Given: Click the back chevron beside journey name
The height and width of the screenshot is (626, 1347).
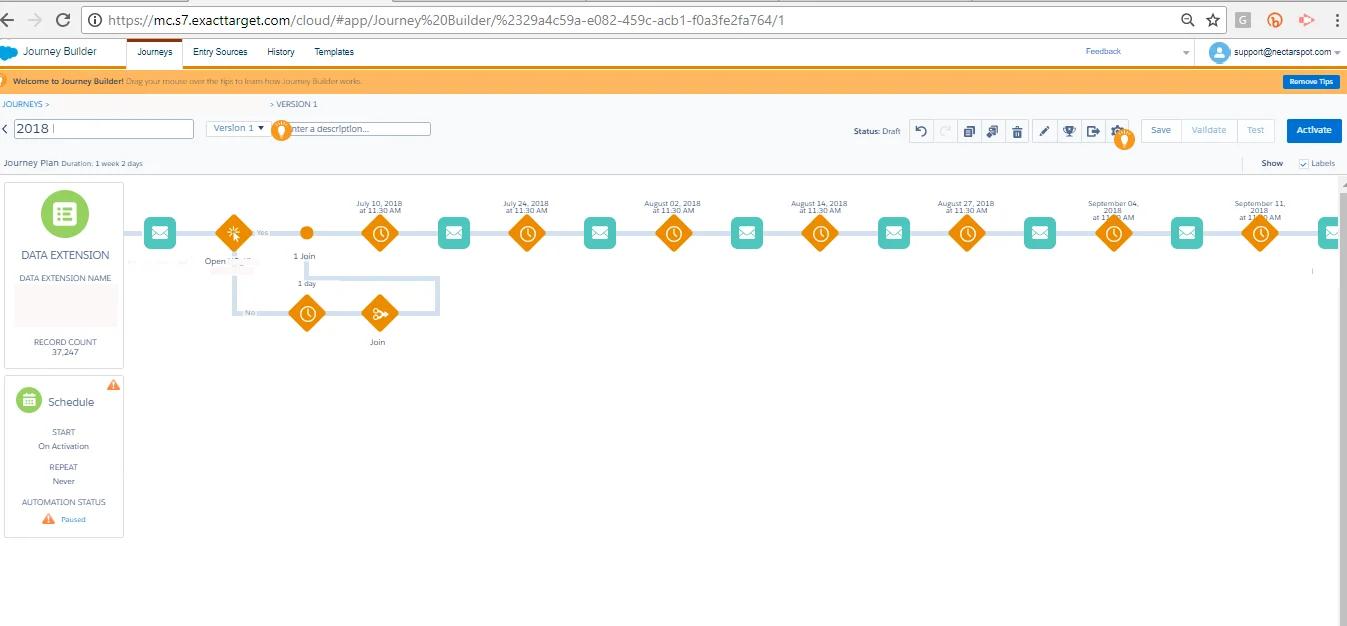Looking at the screenshot, I should point(5,129).
